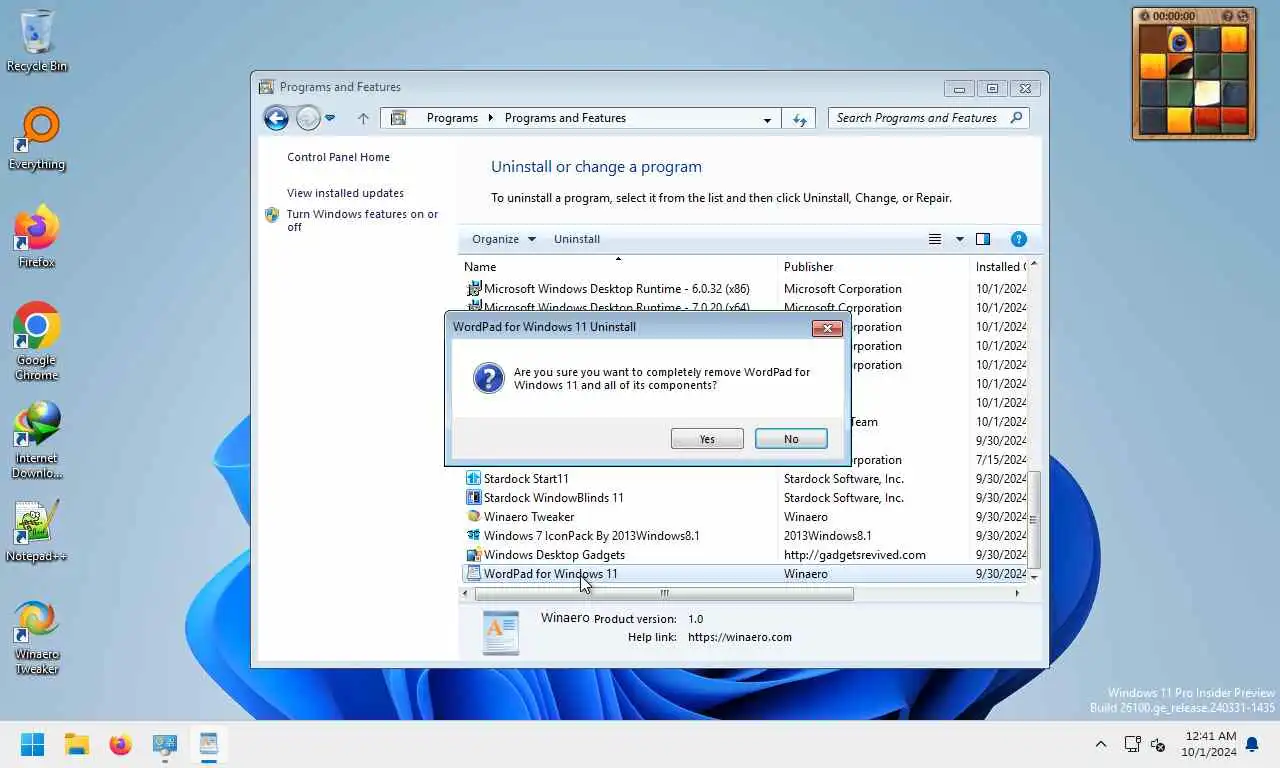Cancel removal with the No button

click(x=791, y=439)
